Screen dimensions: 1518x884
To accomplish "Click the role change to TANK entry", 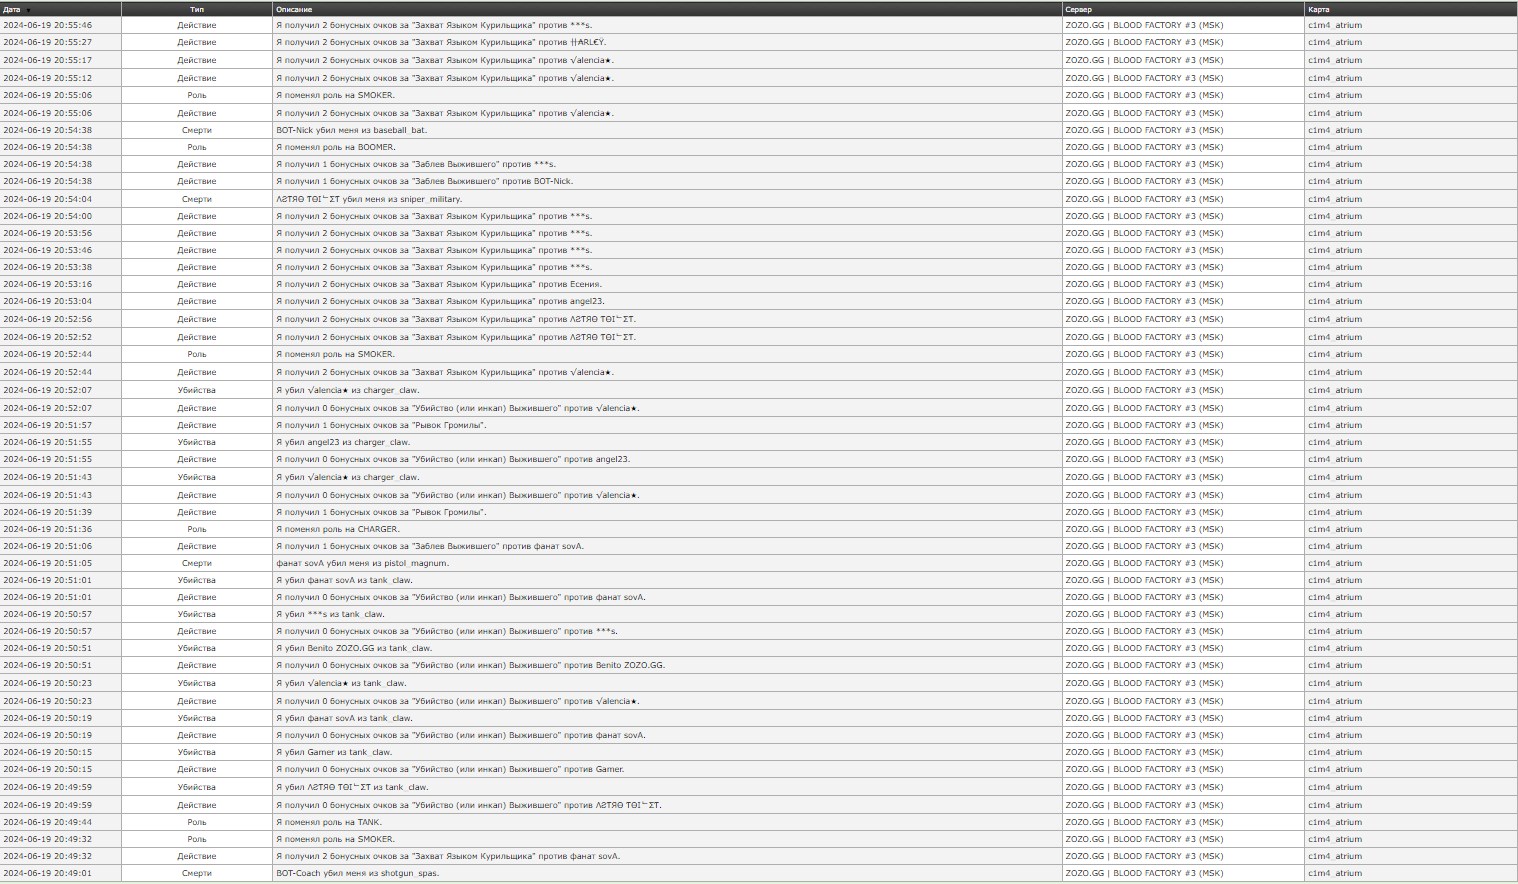I will tap(328, 822).
